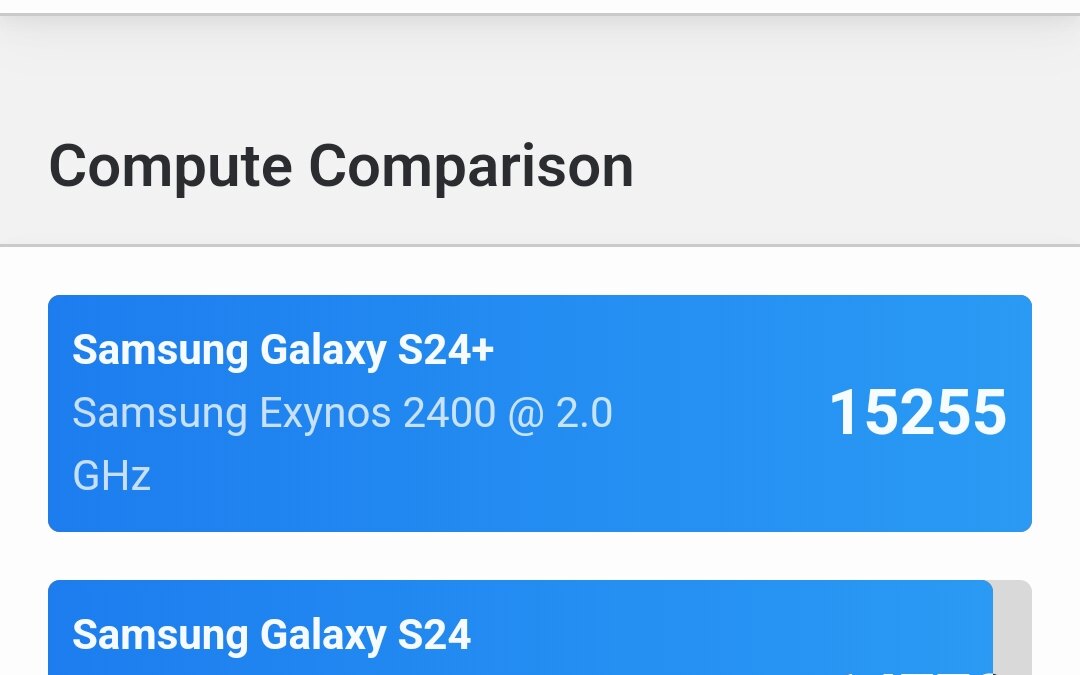The image size is (1080, 675).
Task: Select the Samsung Galaxy S24+ result card
Action: point(540,410)
